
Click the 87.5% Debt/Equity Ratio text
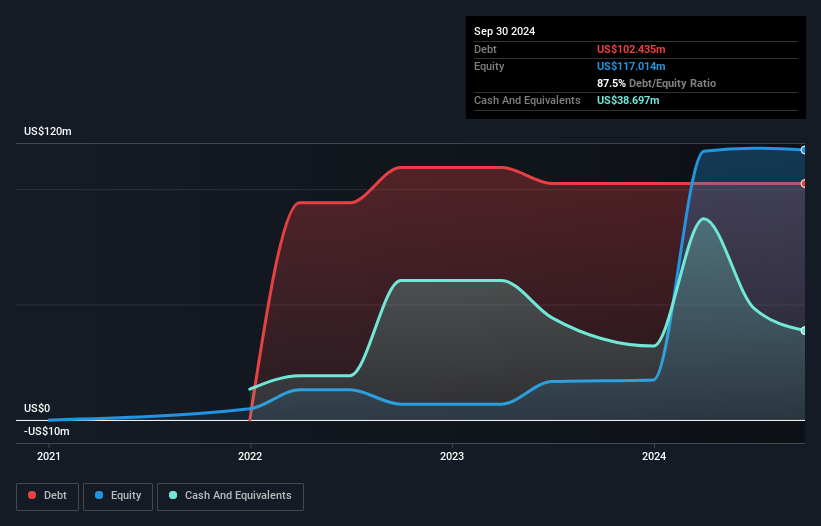click(x=657, y=83)
